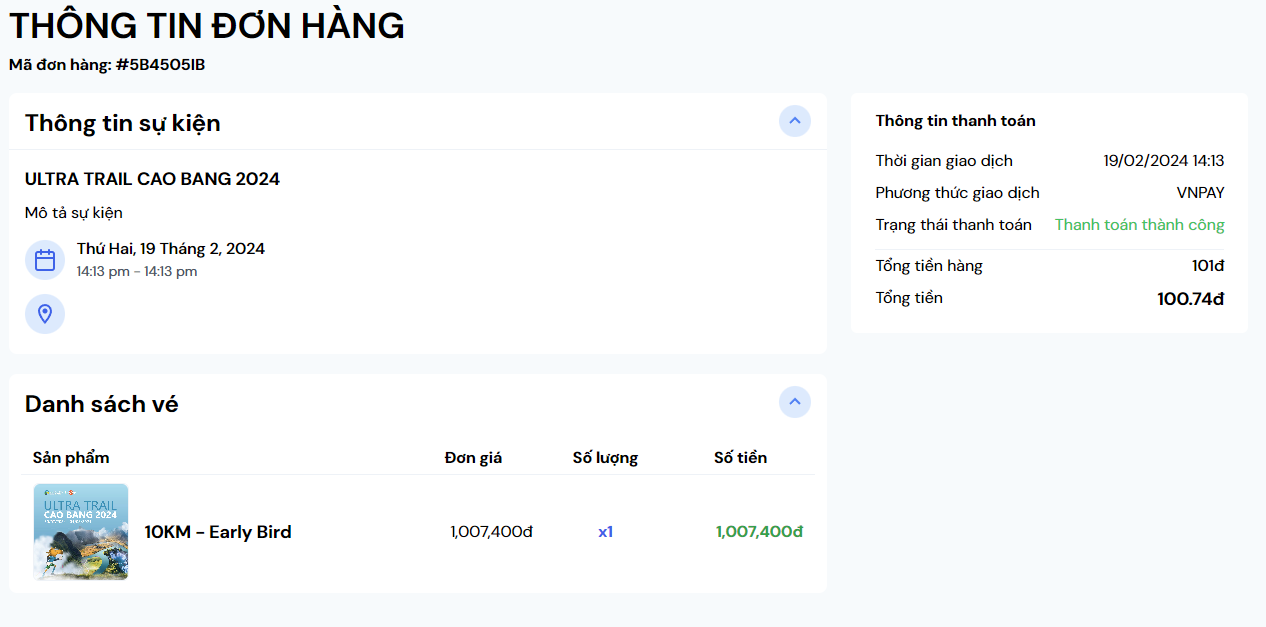Click the ULTRA TRAIL CAO BANG 2024 title
1266x627 pixels.
pyautogui.click(x=152, y=179)
